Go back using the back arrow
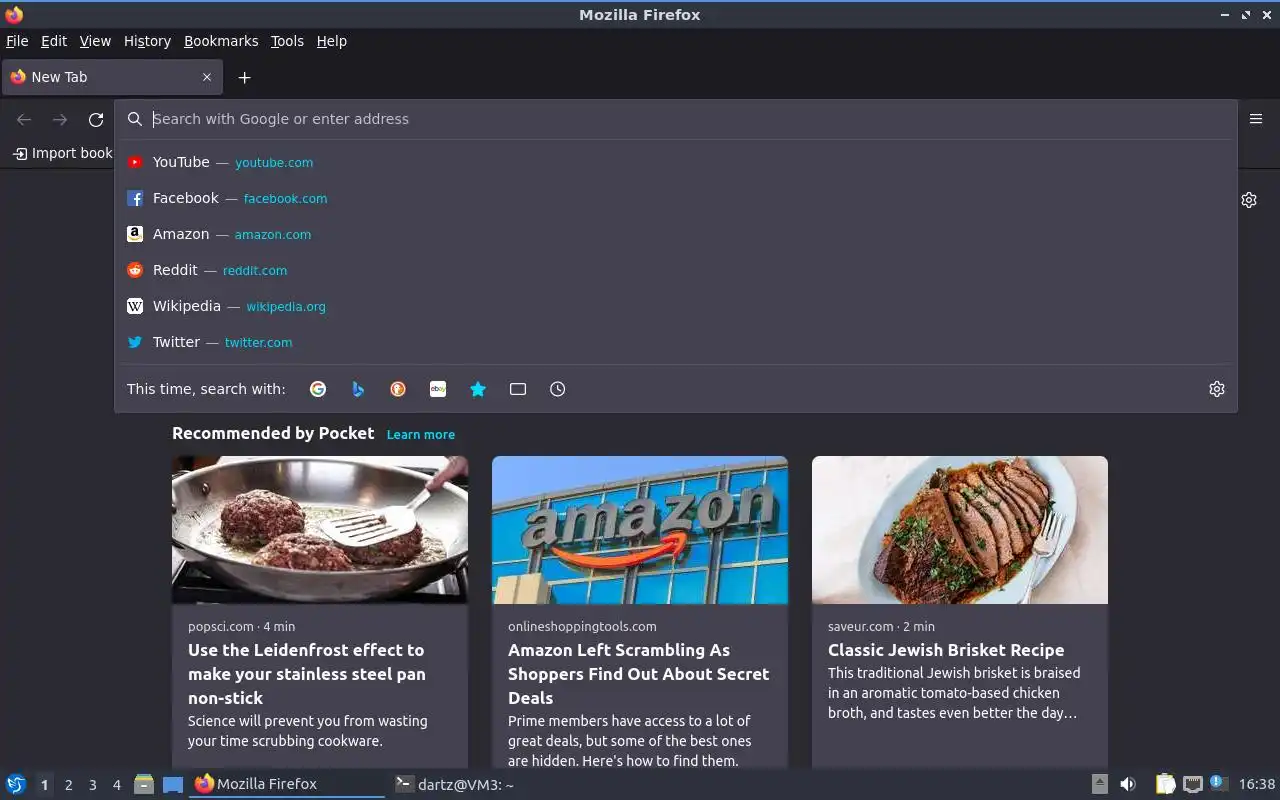Screen dimensions: 1280x800 pos(24,119)
